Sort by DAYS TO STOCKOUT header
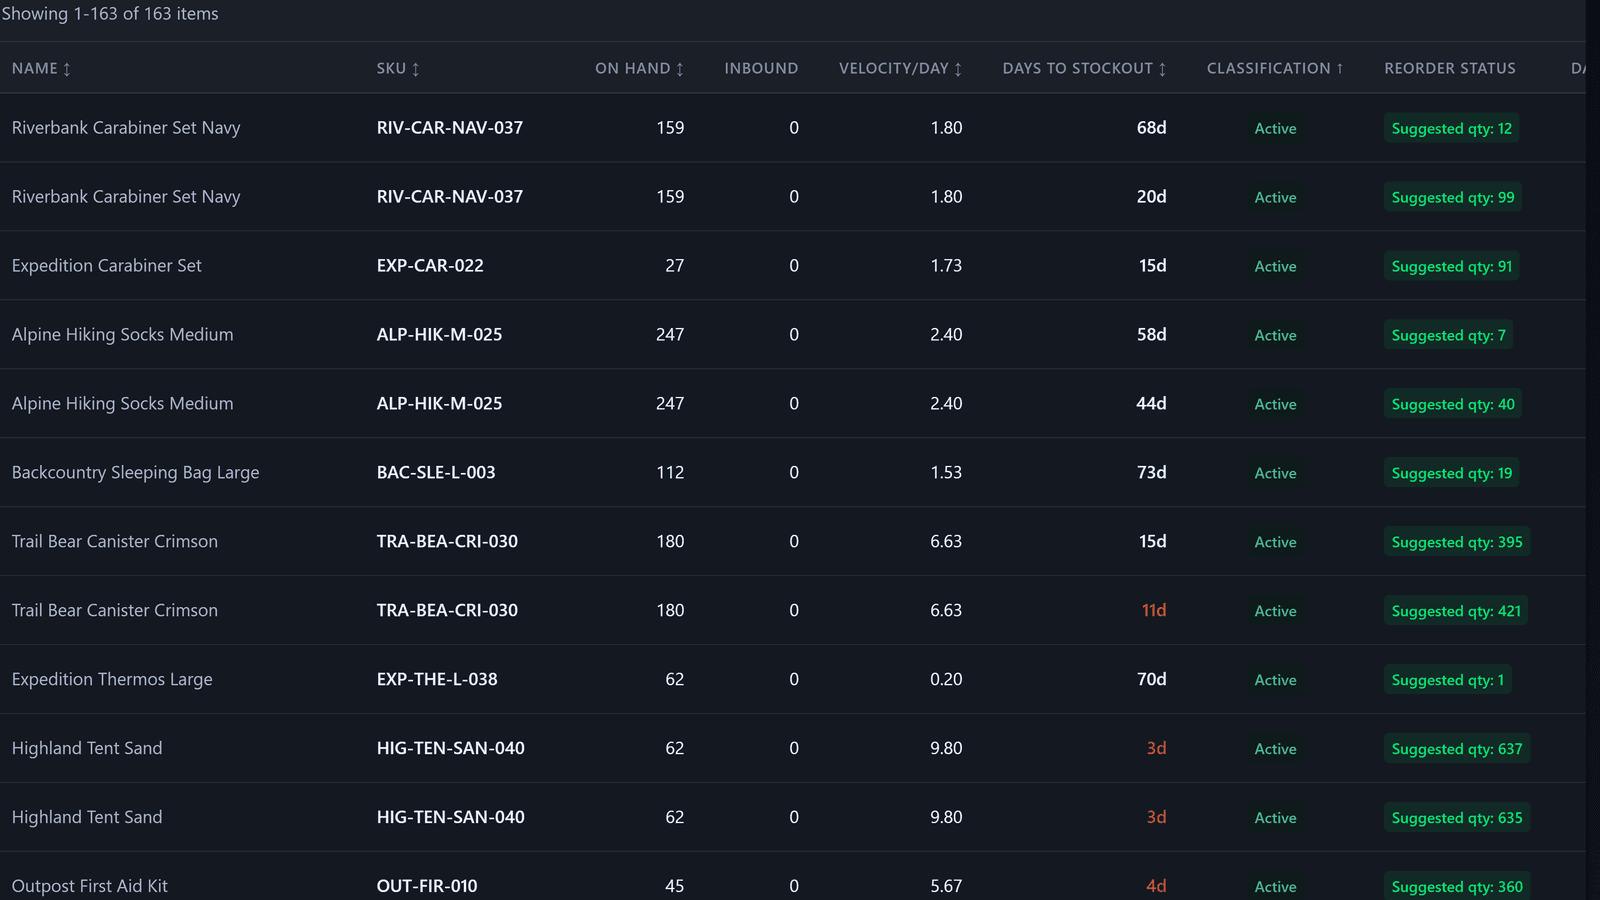This screenshot has width=1600, height=900. [1084, 68]
